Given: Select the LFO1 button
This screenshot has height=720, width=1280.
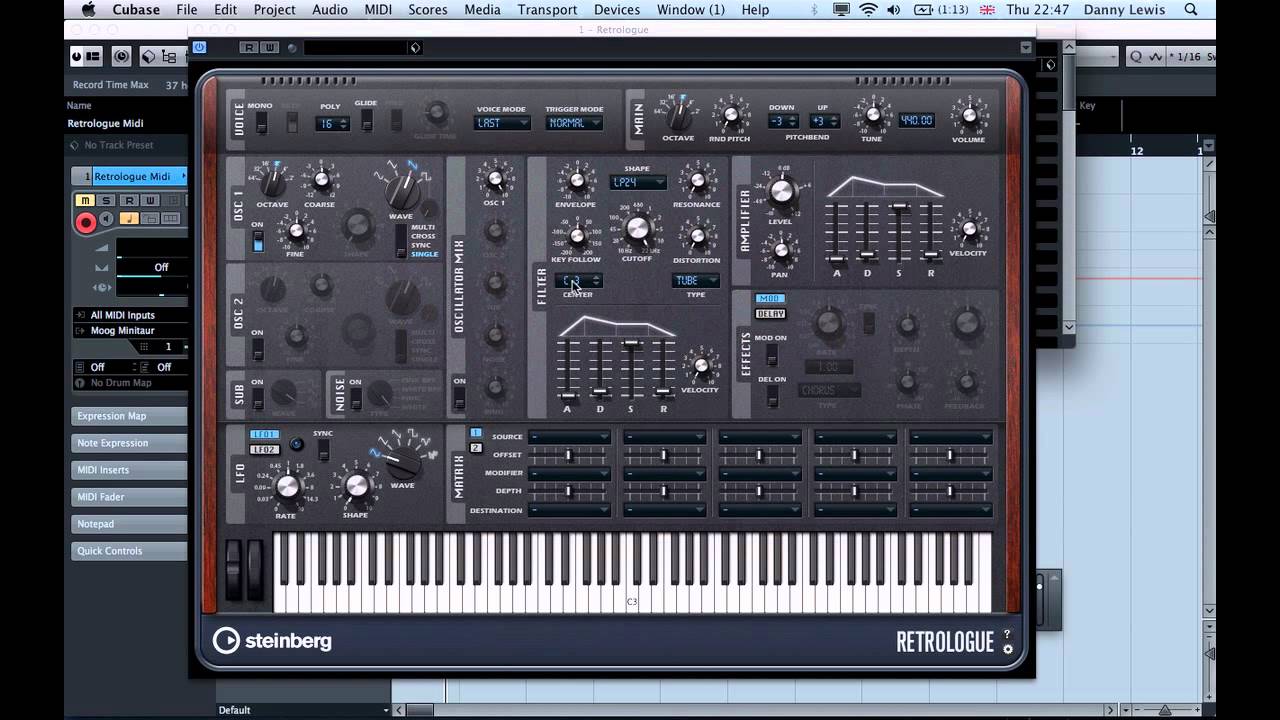Looking at the screenshot, I should [x=264, y=435].
